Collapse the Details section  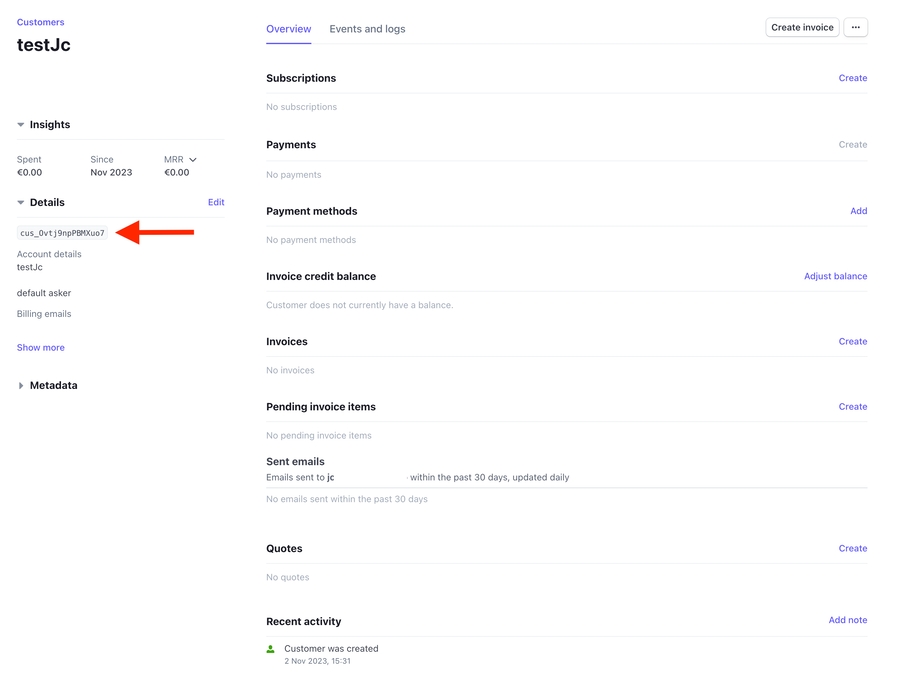point(21,203)
